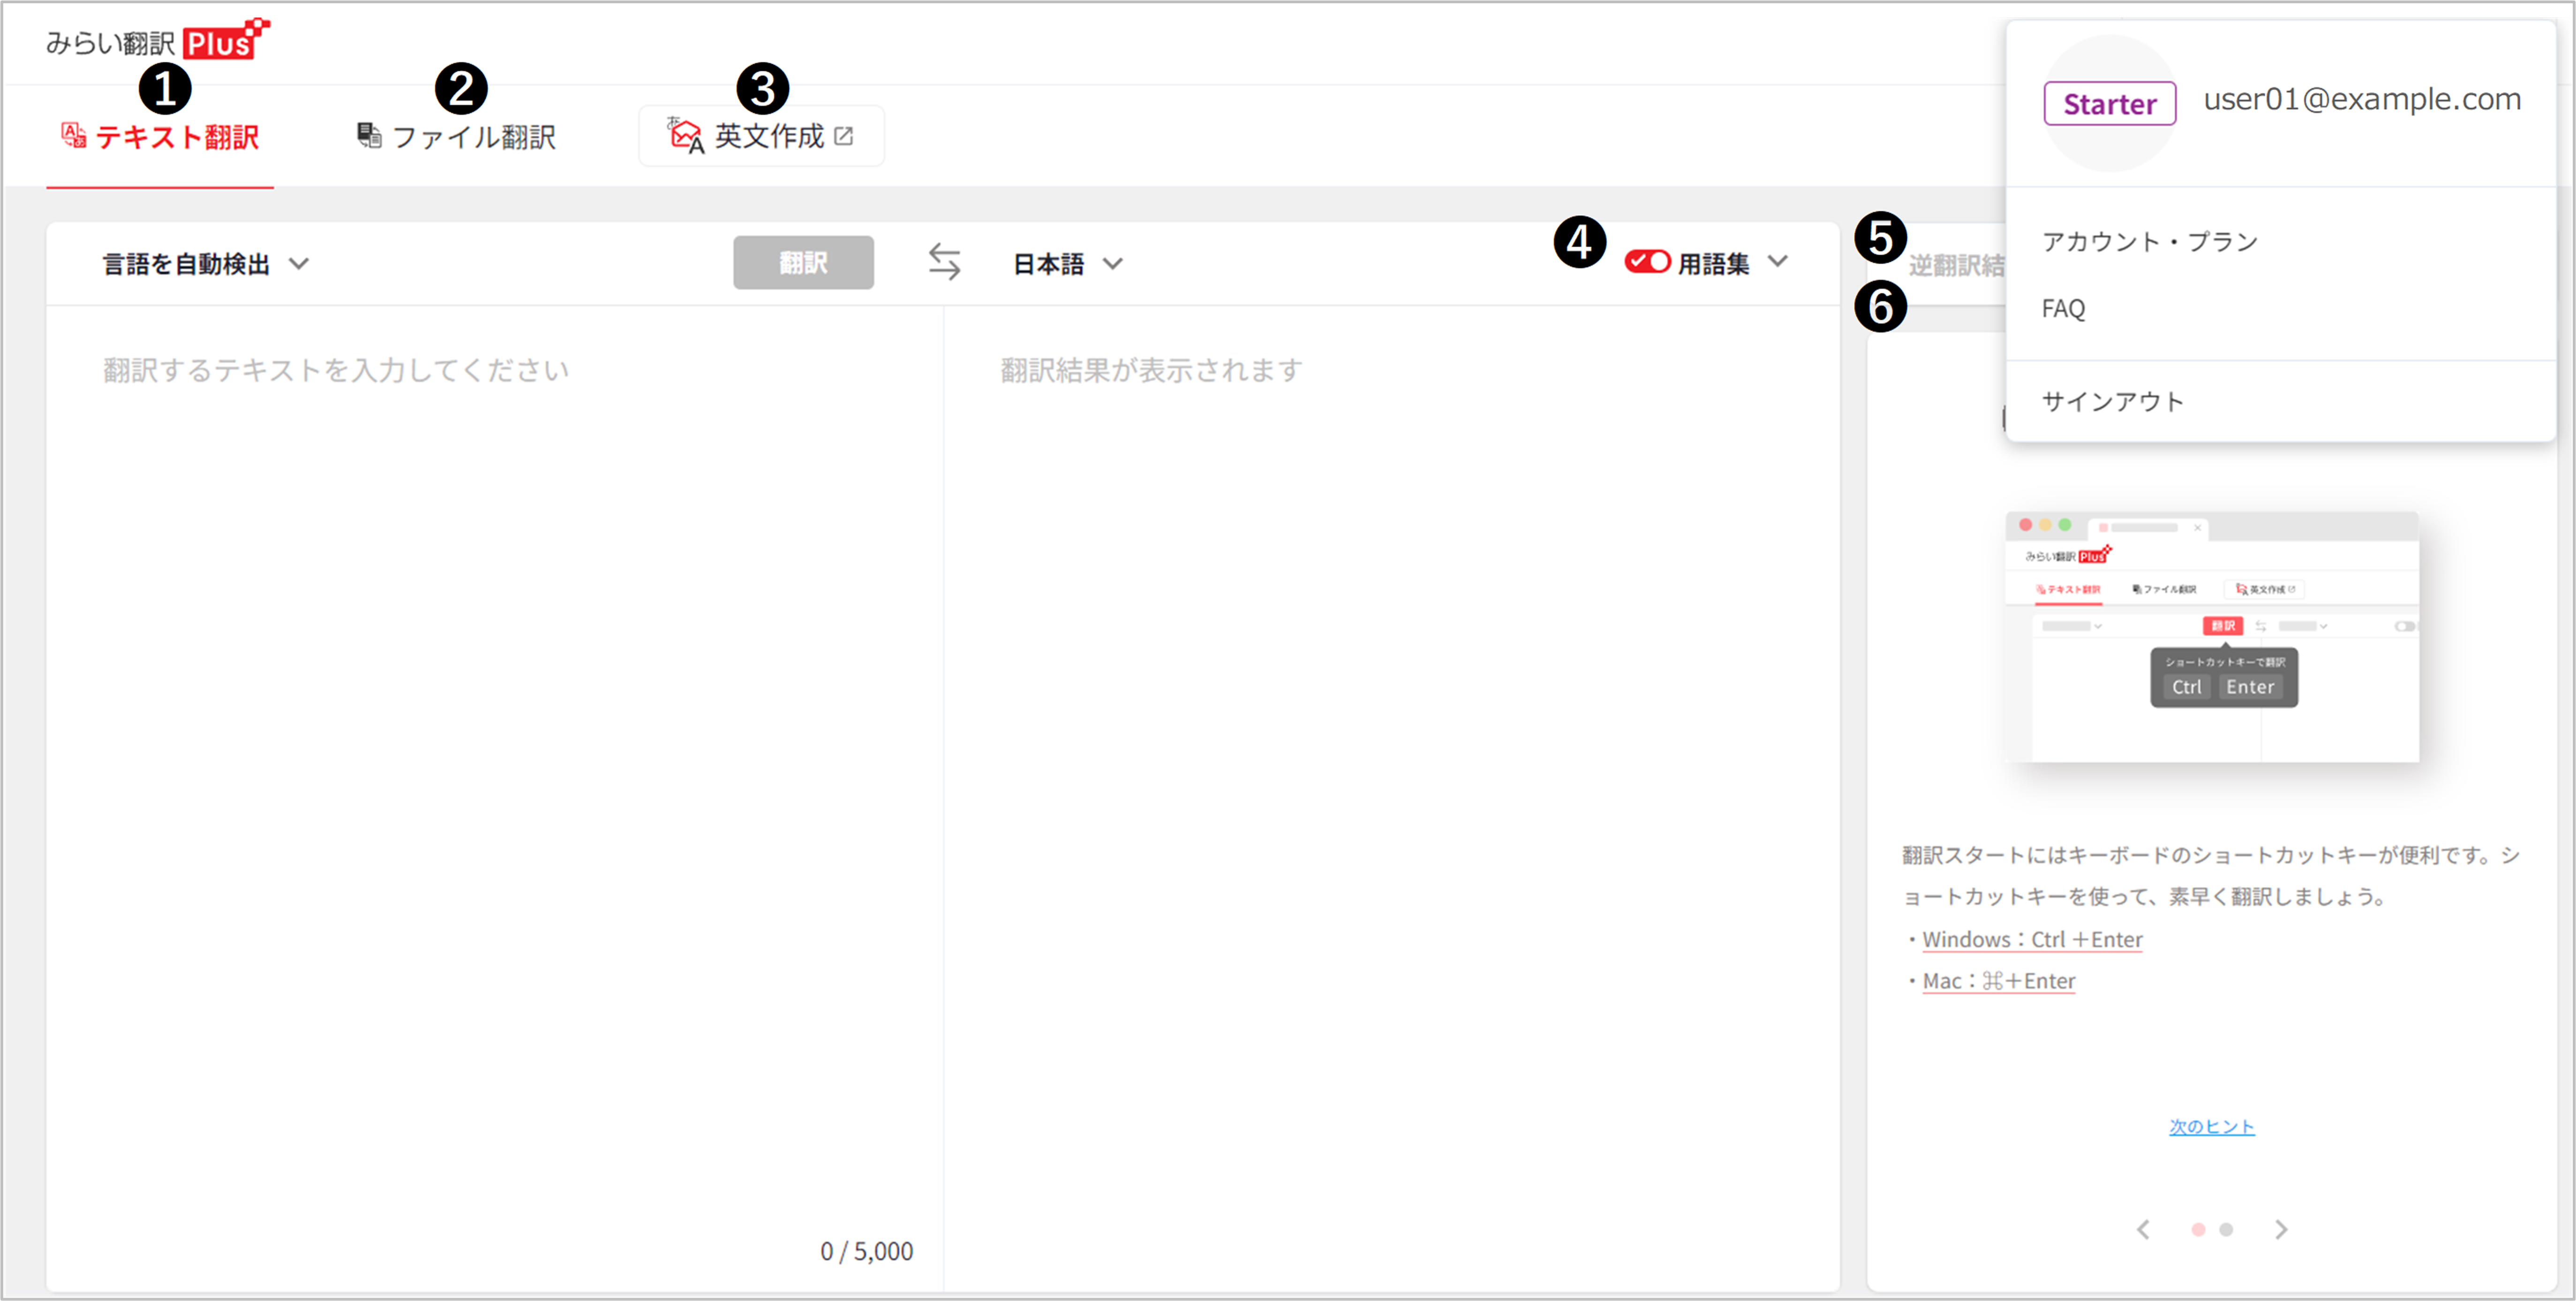
Task: Click the 次のヒント link
Action: point(2212,1127)
